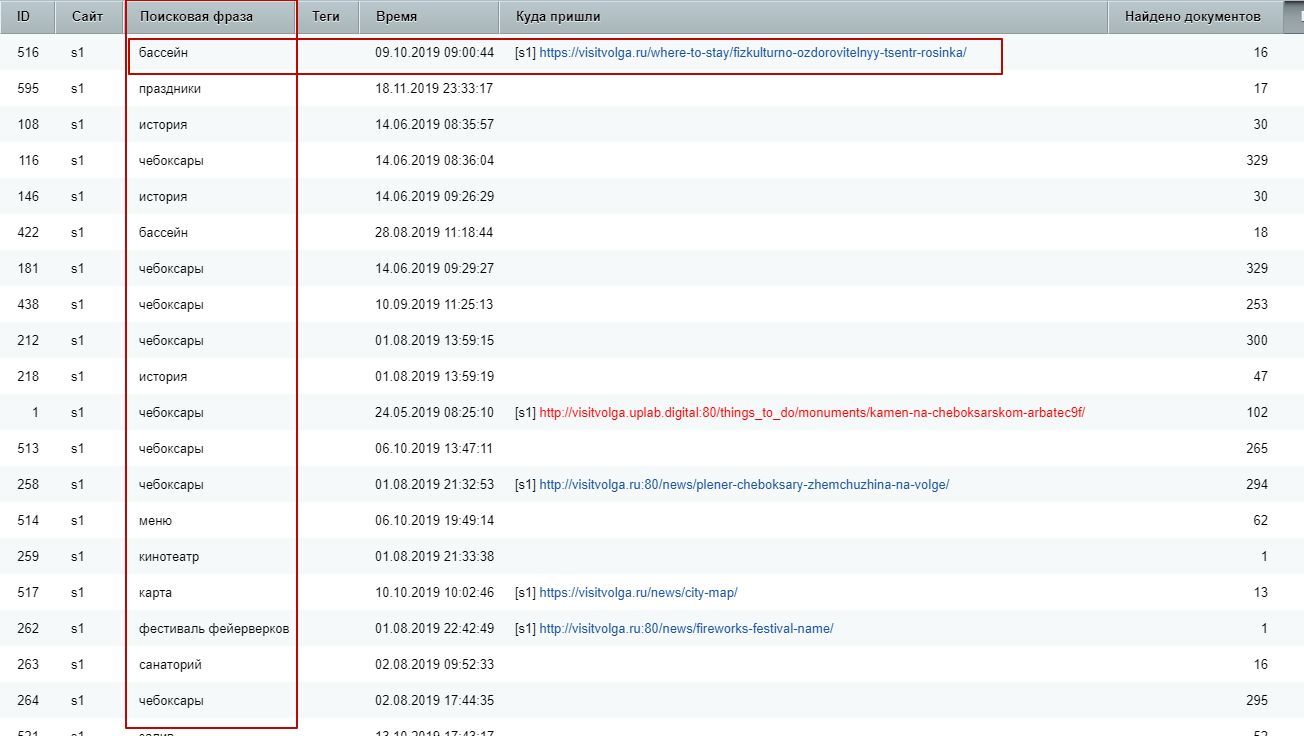
Task: Follow the fireworks-festival-name news link
Action: point(686,629)
